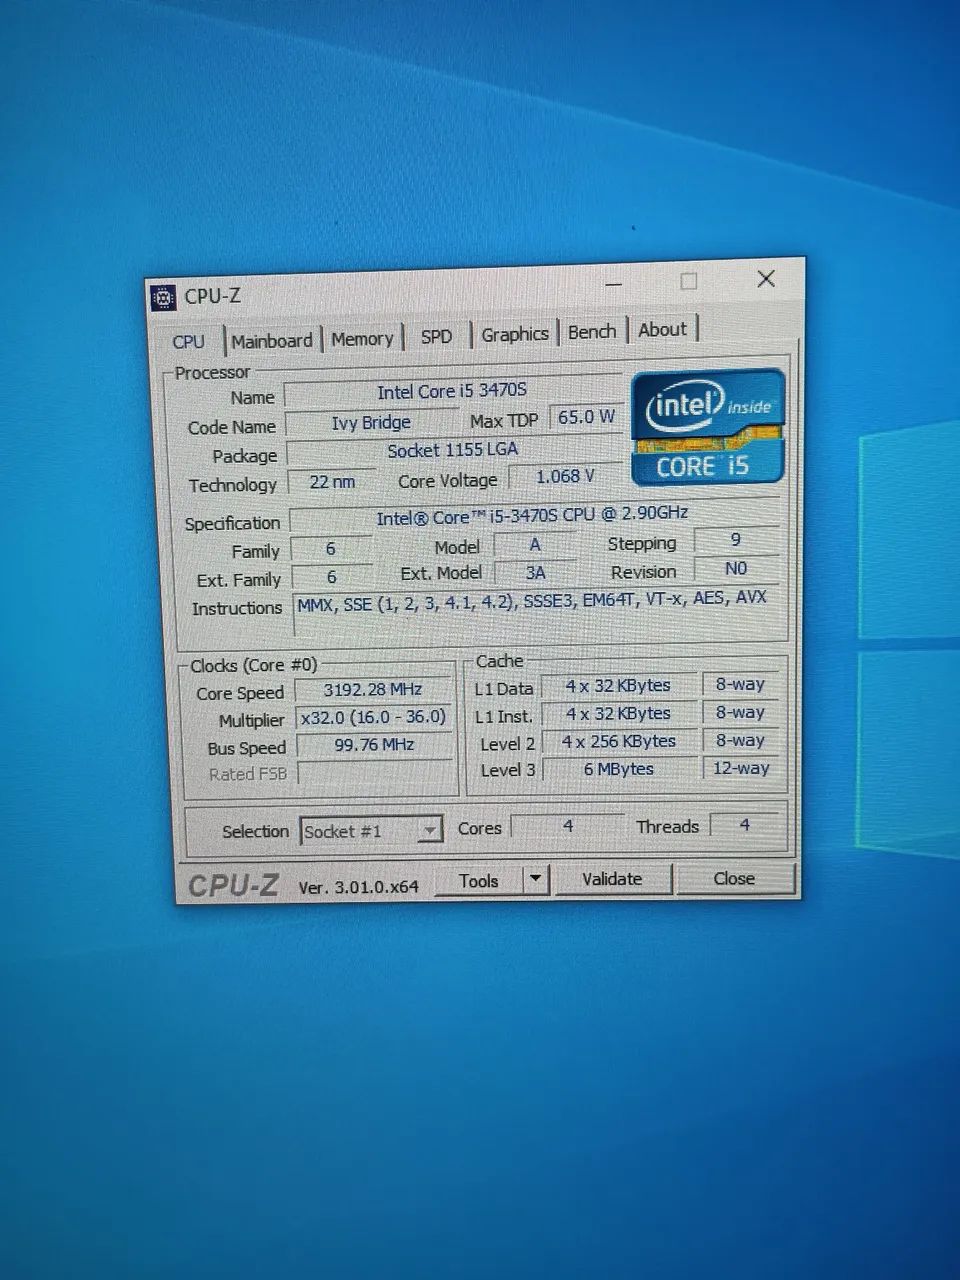Screen dimensions: 960x1280
Task: Click the L1 Data value 4 x 32 KBytes
Action: click(x=618, y=686)
